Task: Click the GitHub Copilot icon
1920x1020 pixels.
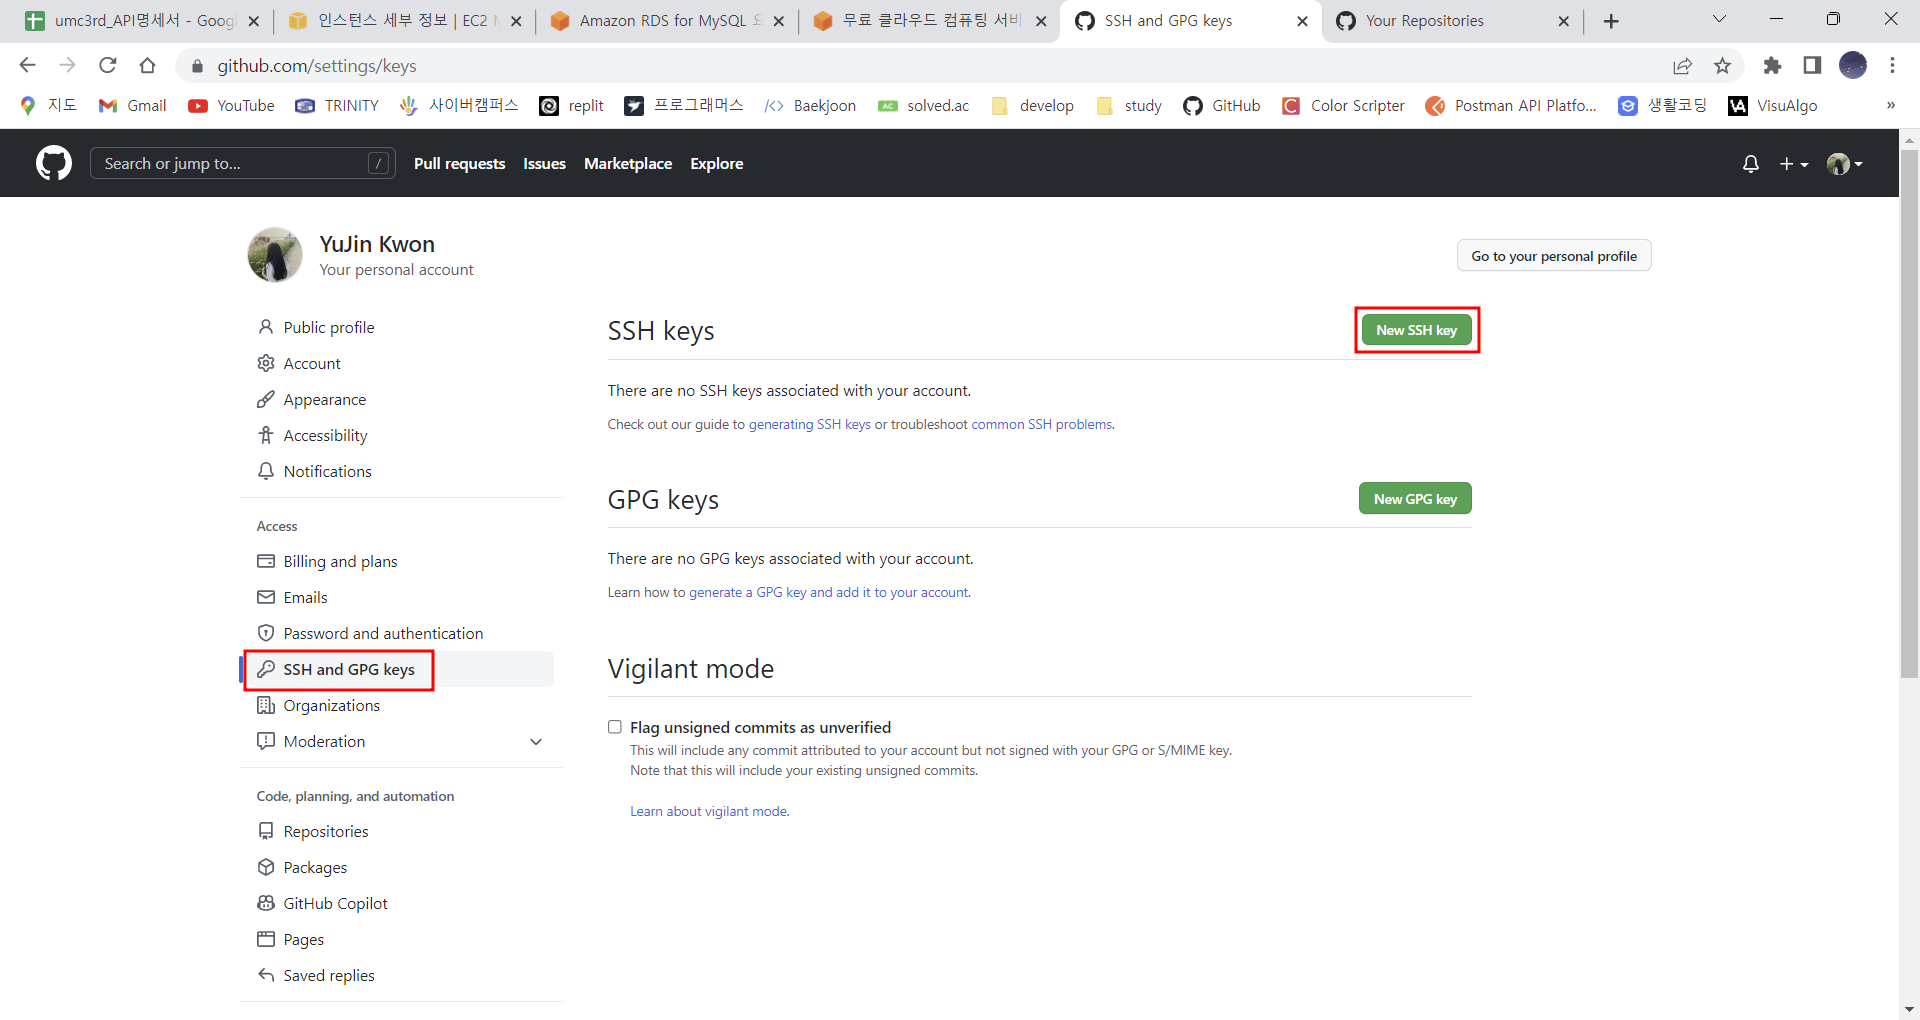Action: coord(266,903)
